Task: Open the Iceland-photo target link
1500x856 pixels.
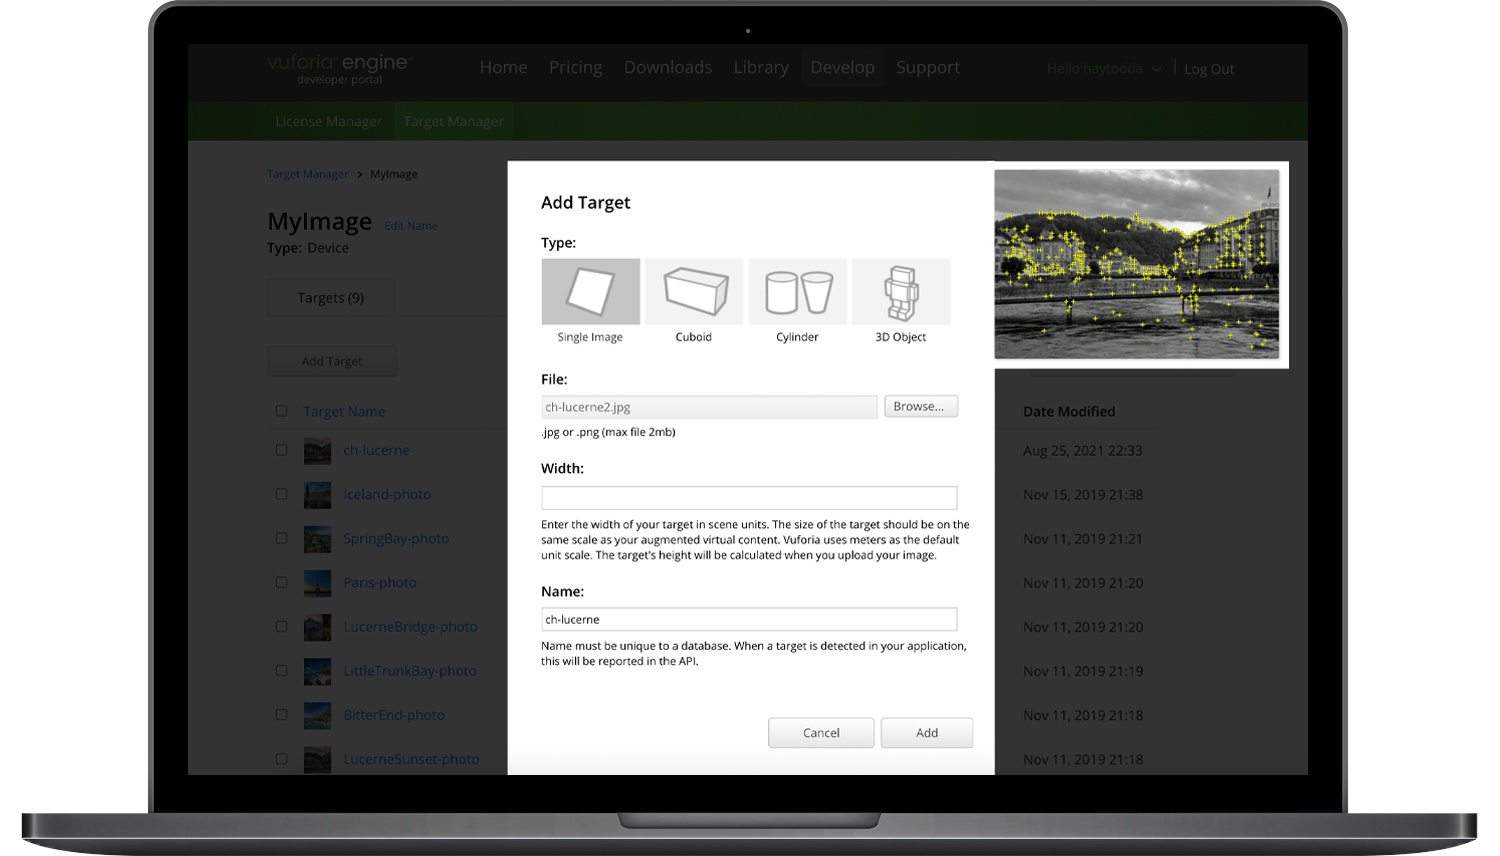Action: coord(387,494)
